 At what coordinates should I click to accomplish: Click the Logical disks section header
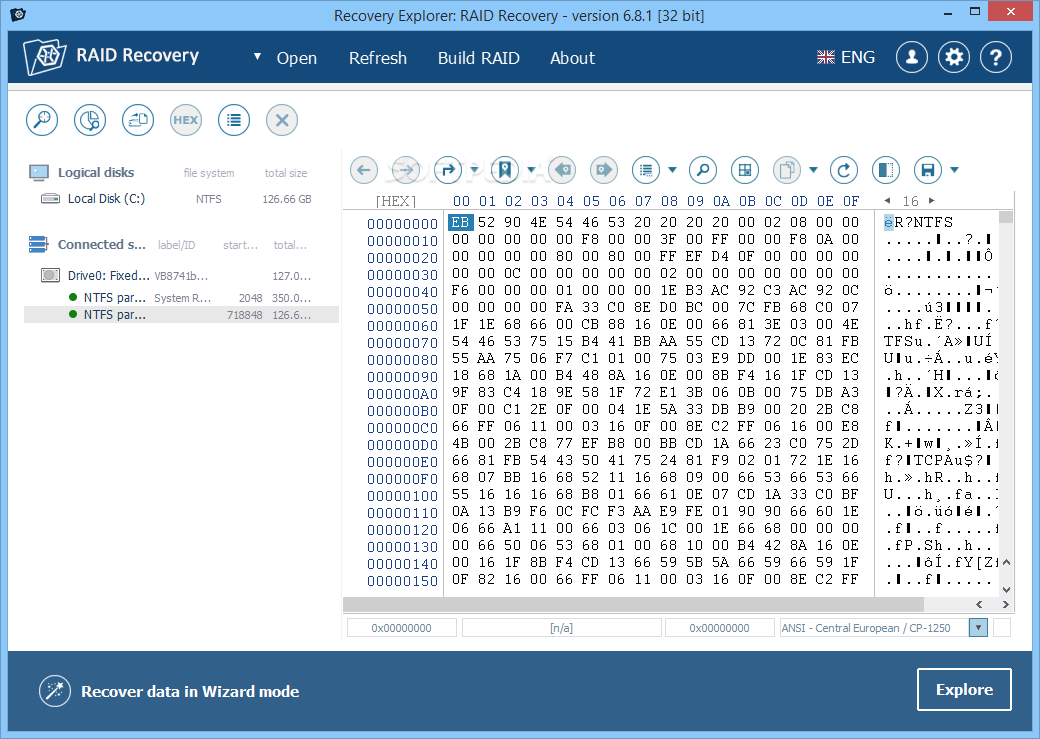(x=96, y=172)
